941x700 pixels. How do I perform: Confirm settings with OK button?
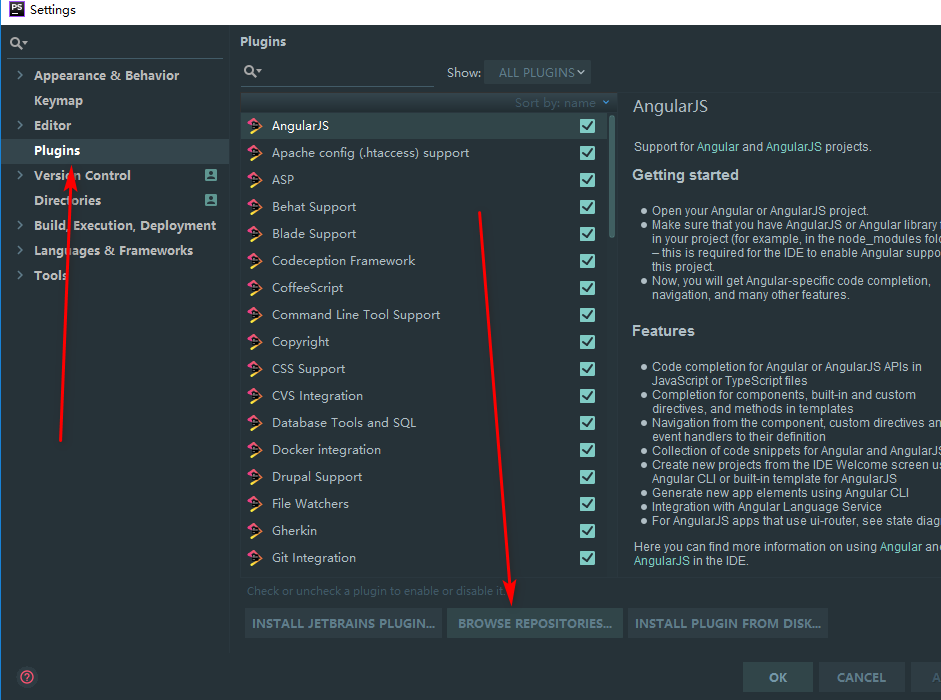[x=778, y=677]
